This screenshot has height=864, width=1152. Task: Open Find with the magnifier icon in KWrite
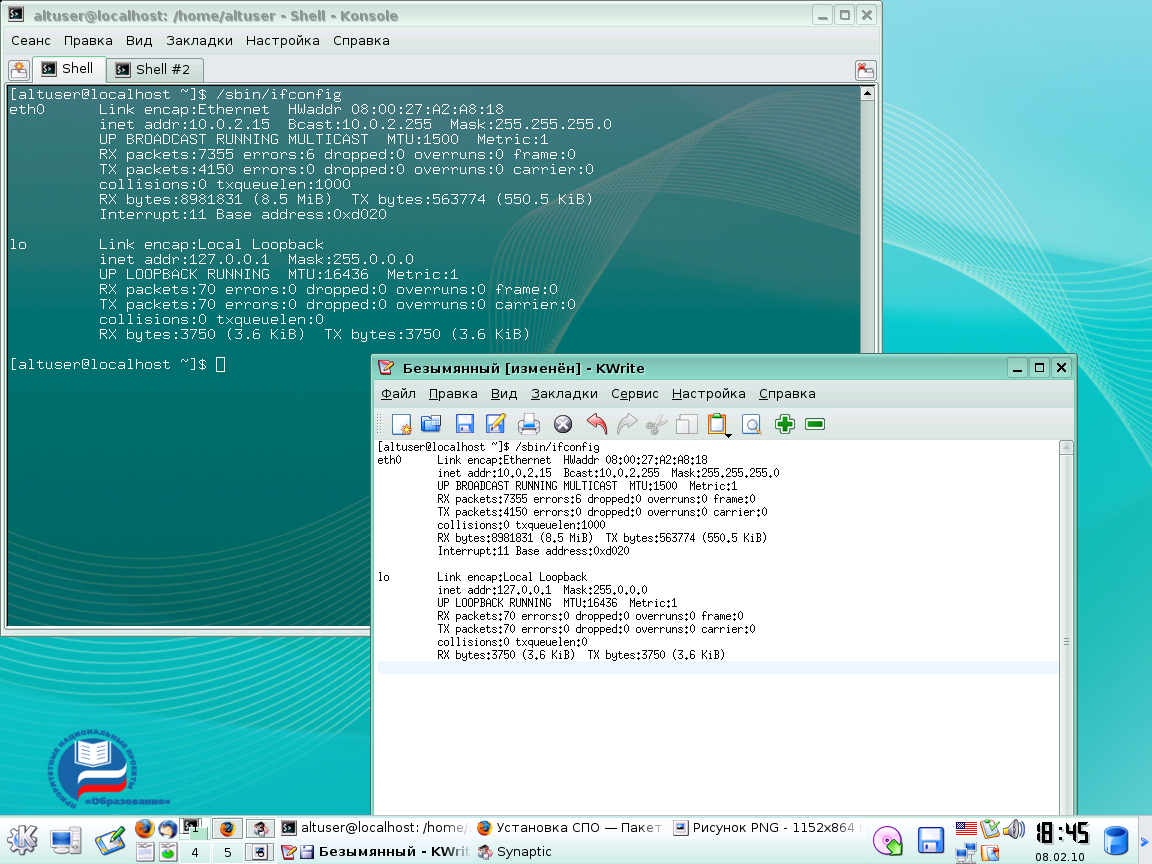[x=751, y=424]
